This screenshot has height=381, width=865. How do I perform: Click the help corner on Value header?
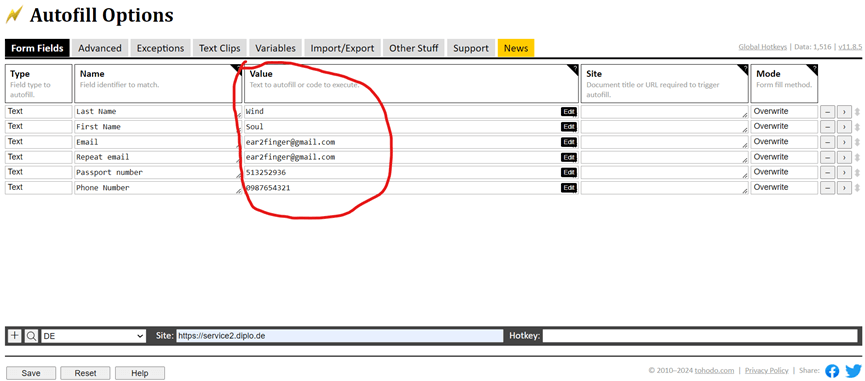(x=574, y=68)
